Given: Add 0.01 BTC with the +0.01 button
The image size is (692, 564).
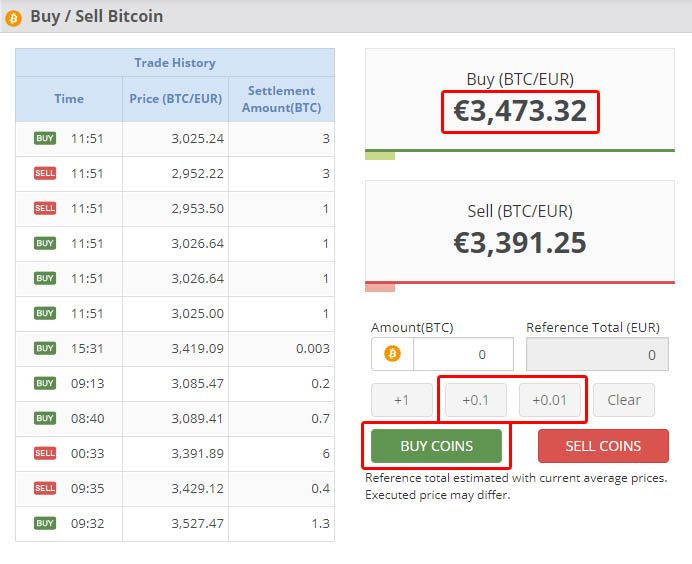Looking at the screenshot, I should (549, 400).
